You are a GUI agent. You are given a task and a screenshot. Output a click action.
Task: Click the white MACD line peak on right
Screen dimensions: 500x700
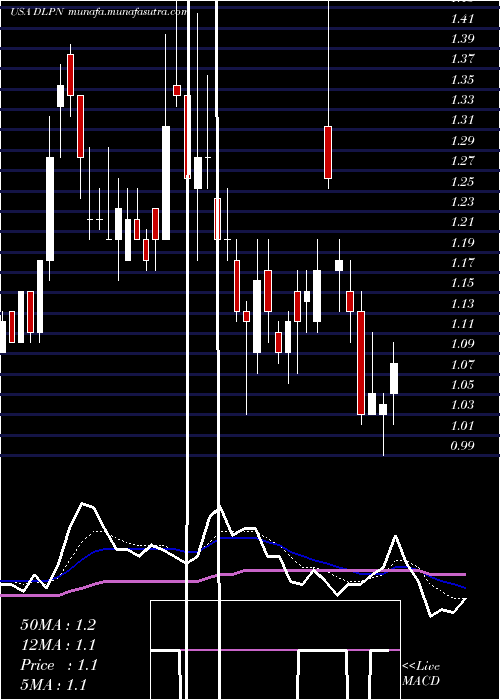[x=395, y=536]
